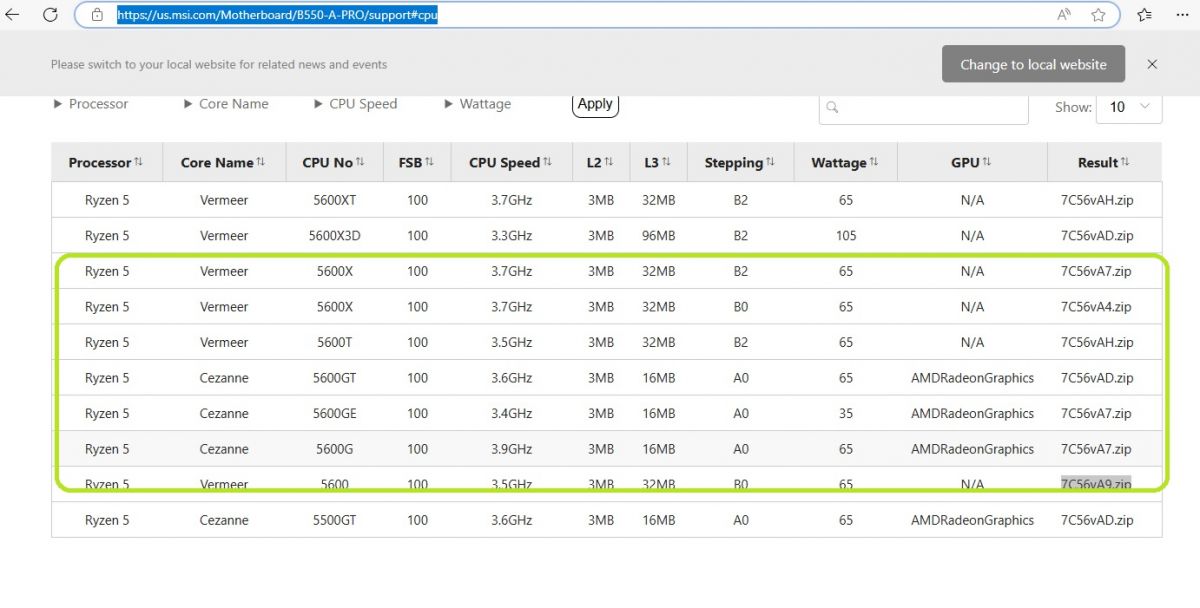
Task: Expand the CPU Speed filter
Action: point(355,104)
